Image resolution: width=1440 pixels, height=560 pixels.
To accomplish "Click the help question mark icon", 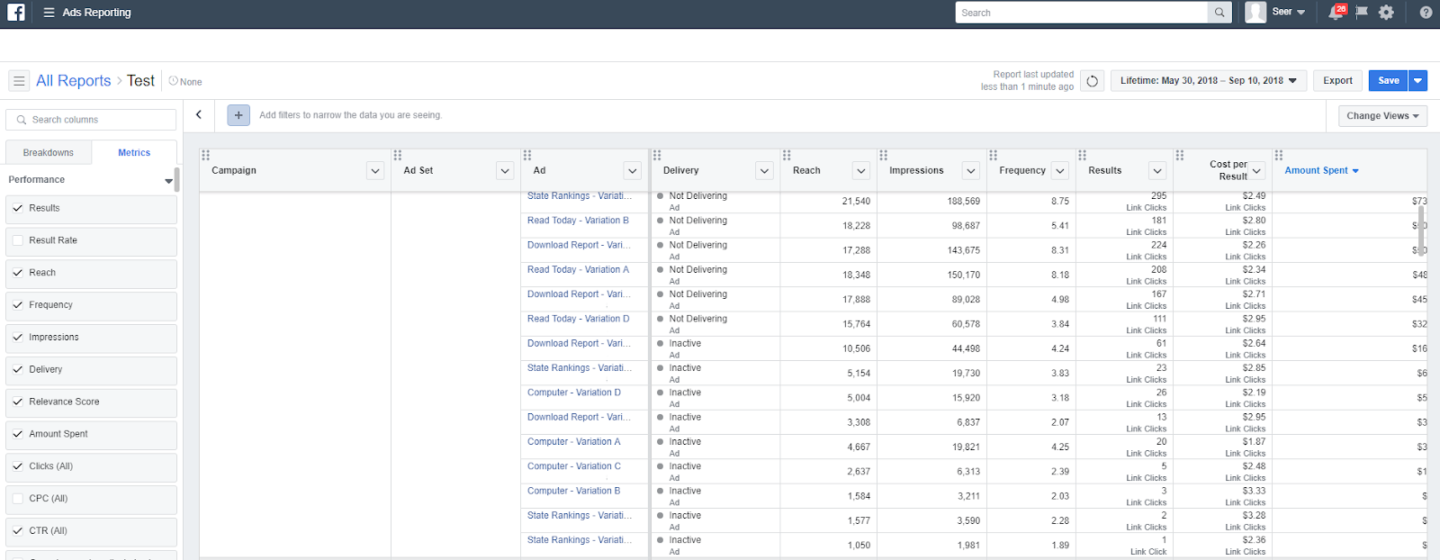I will 1425,13.
